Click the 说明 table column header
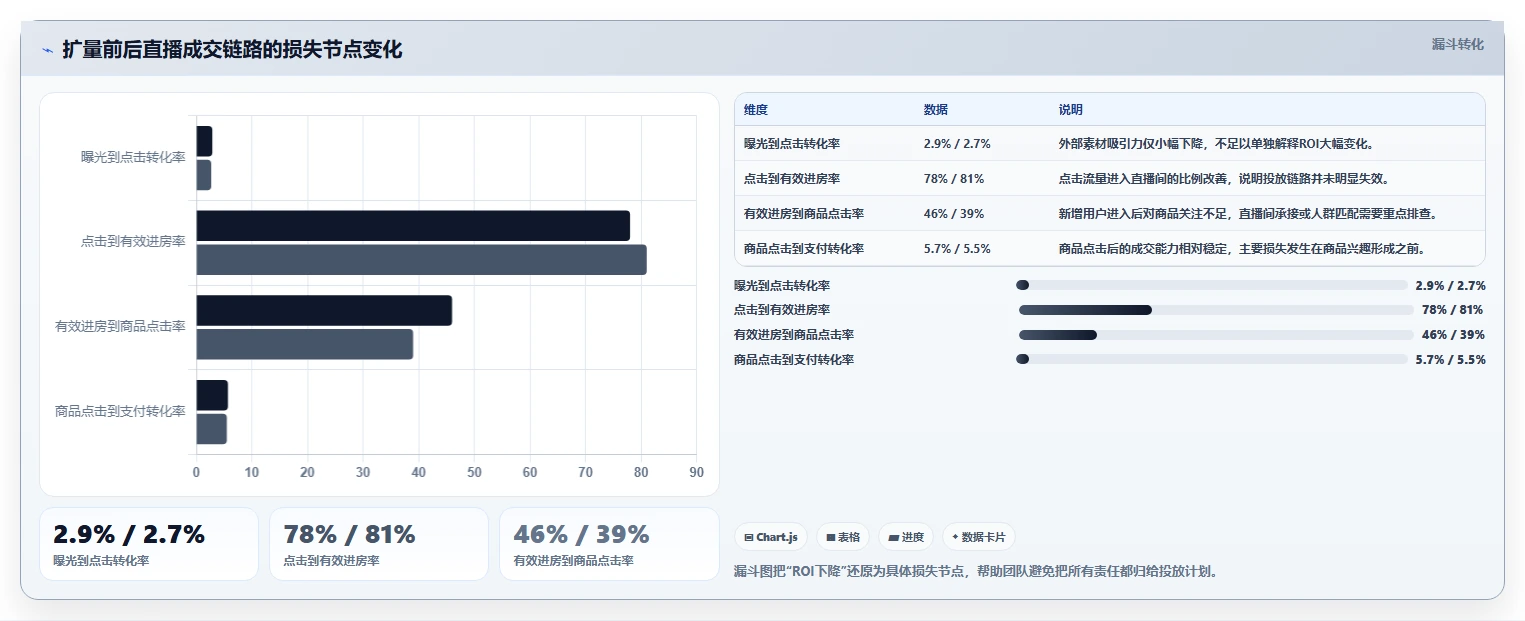 pyautogui.click(x=1071, y=110)
